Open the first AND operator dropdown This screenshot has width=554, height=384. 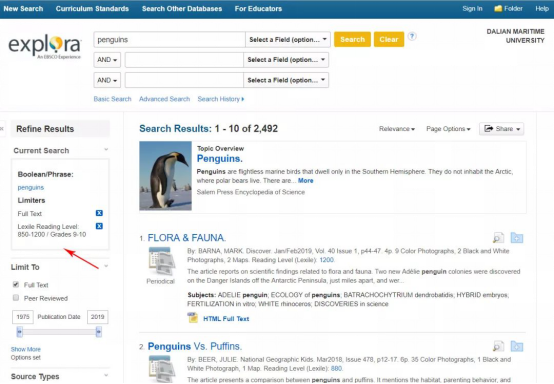[x=107, y=60]
